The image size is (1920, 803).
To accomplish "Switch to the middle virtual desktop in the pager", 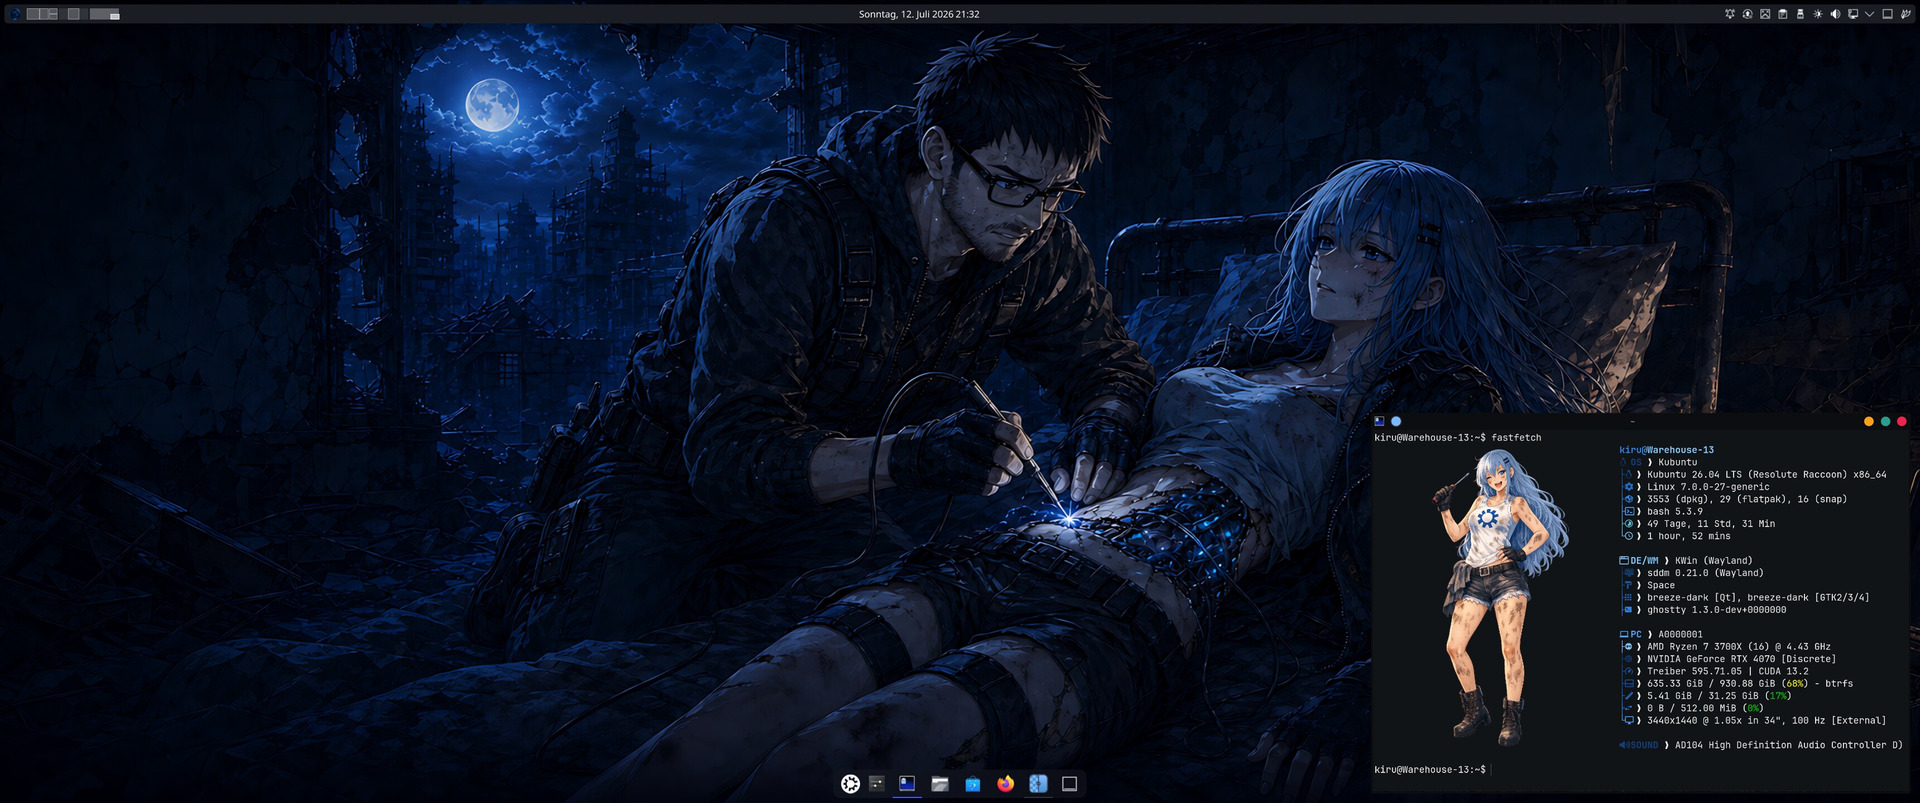I will [x=73, y=14].
